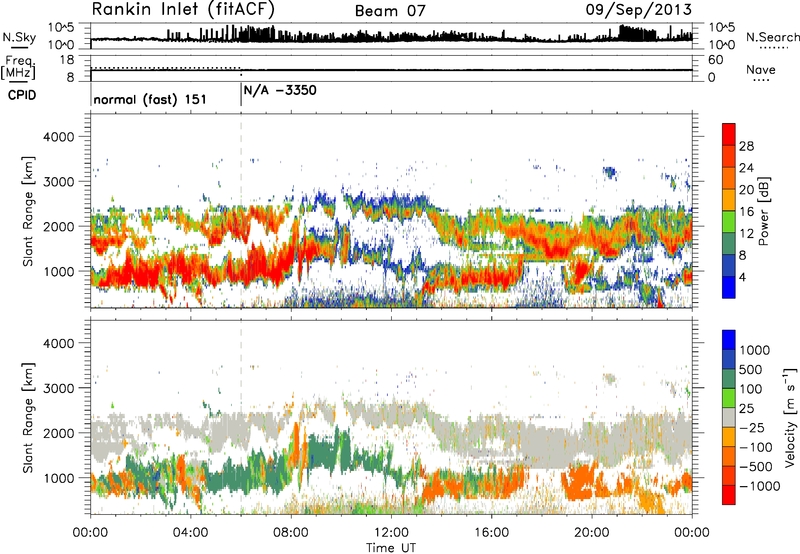Screen dimensions: 800x554
Task: Select the 'Nave' legend label
Action: pos(761,69)
